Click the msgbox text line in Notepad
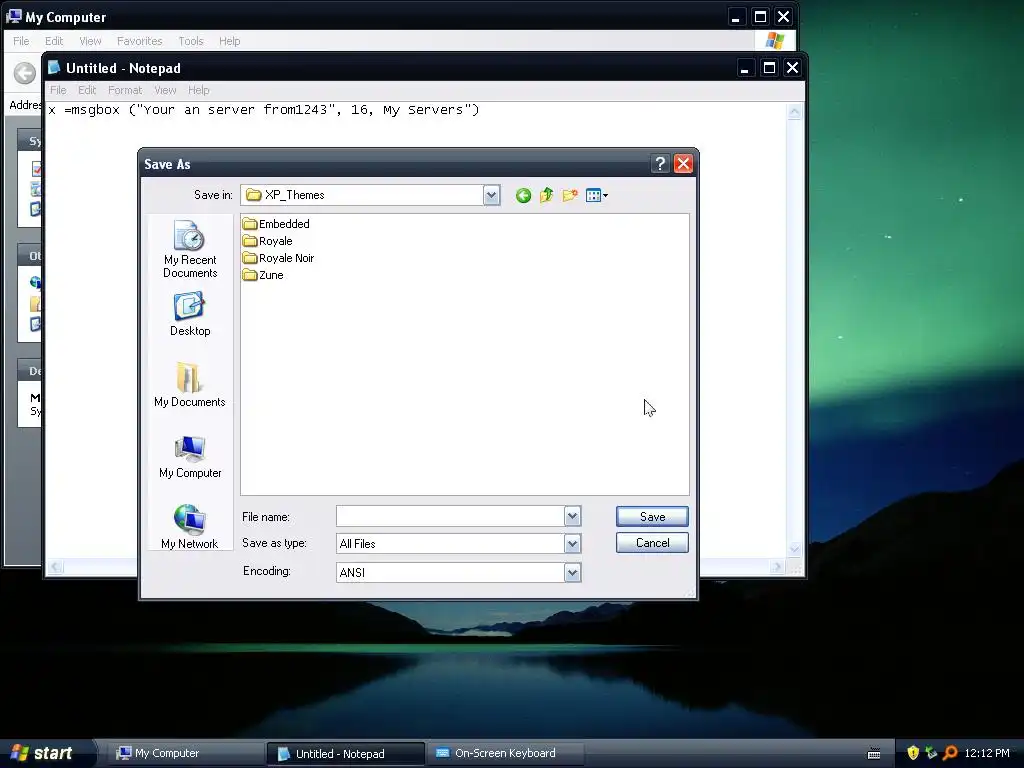1024x768 pixels. pos(264,110)
